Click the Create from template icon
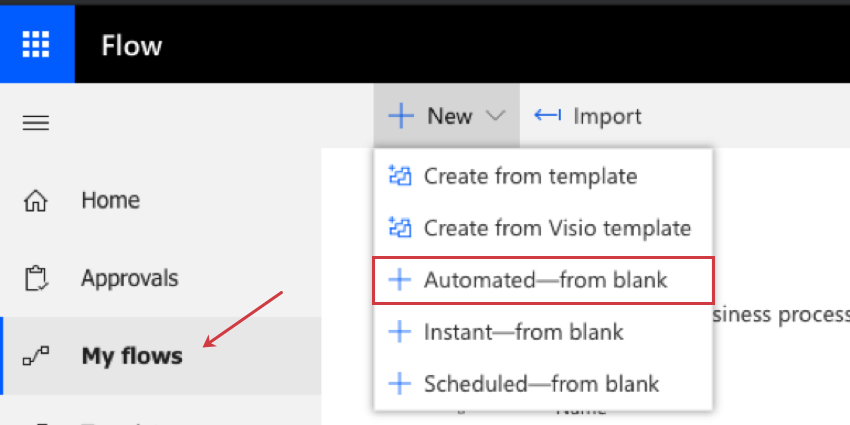Viewport: 850px width, 425px height. (x=400, y=177)
